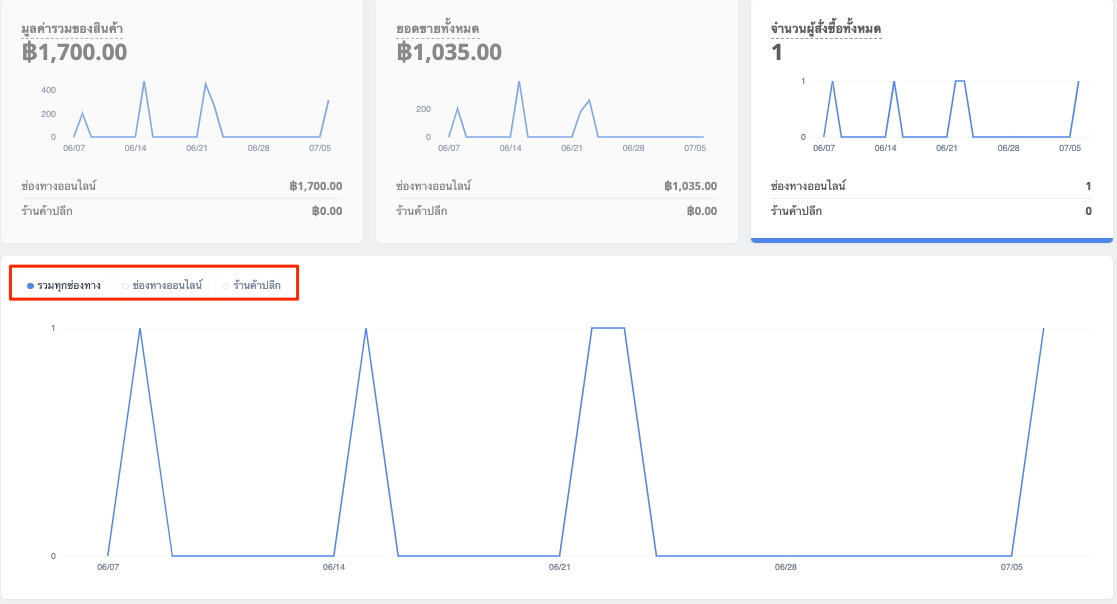The width and height of the screenshot is (1117, 604).
Task: Click the ร้านค้าปลีก row label in the ยอดขายทั้งหมด card
Action: tap(422, 211)
